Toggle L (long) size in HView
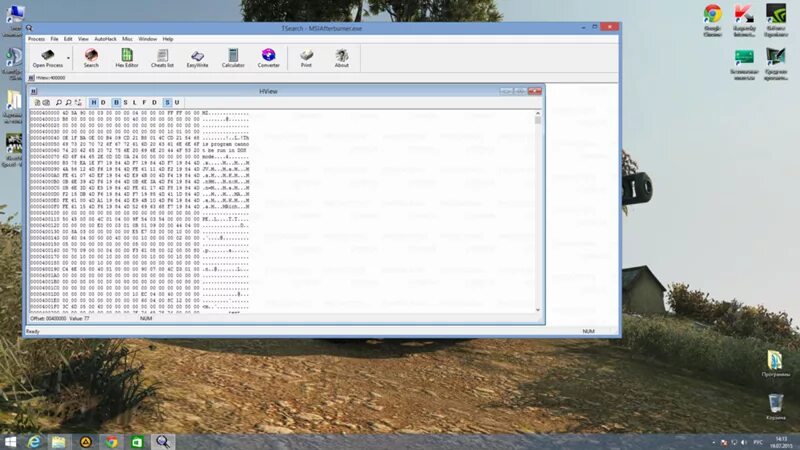 (x=135, y=103)
